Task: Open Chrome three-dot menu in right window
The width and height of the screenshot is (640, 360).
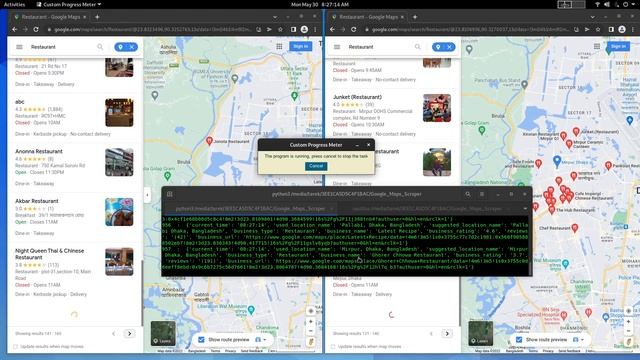Action: 633,29
